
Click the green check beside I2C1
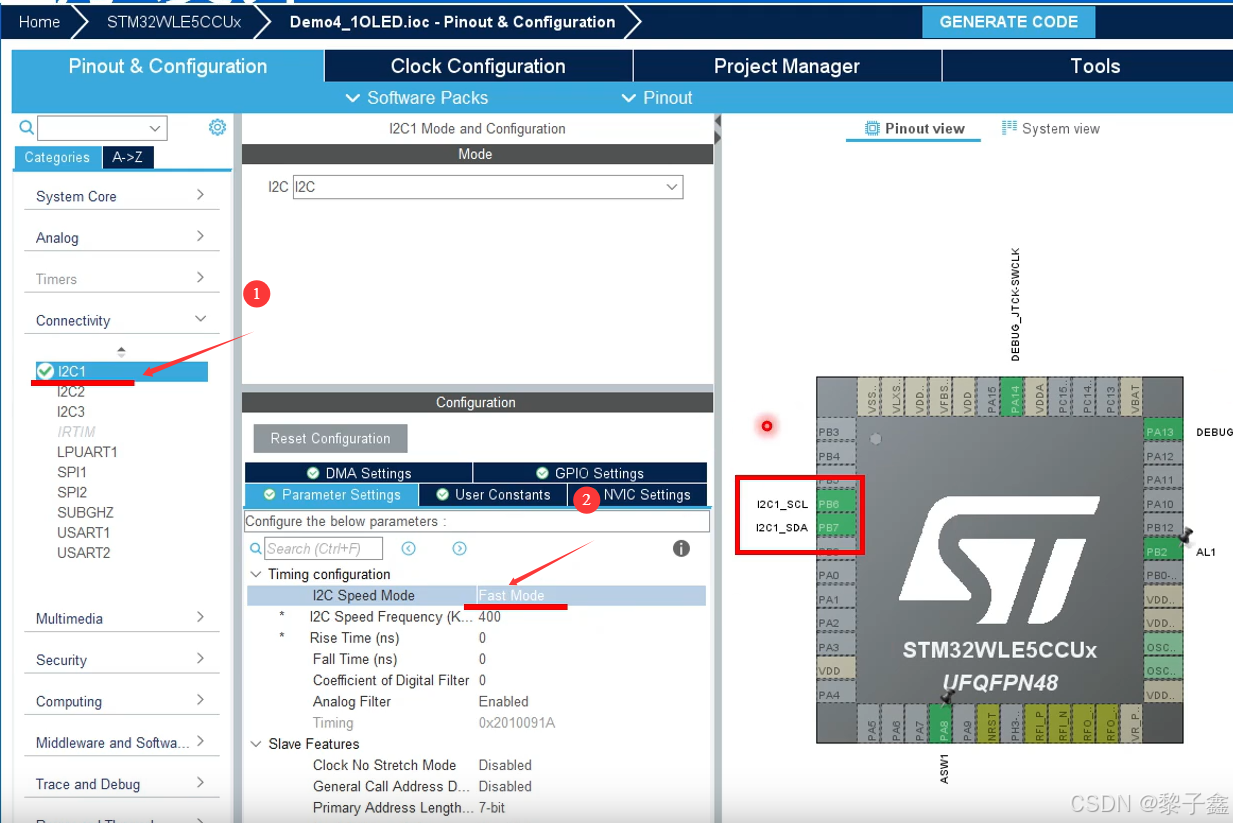click(45, 371)
